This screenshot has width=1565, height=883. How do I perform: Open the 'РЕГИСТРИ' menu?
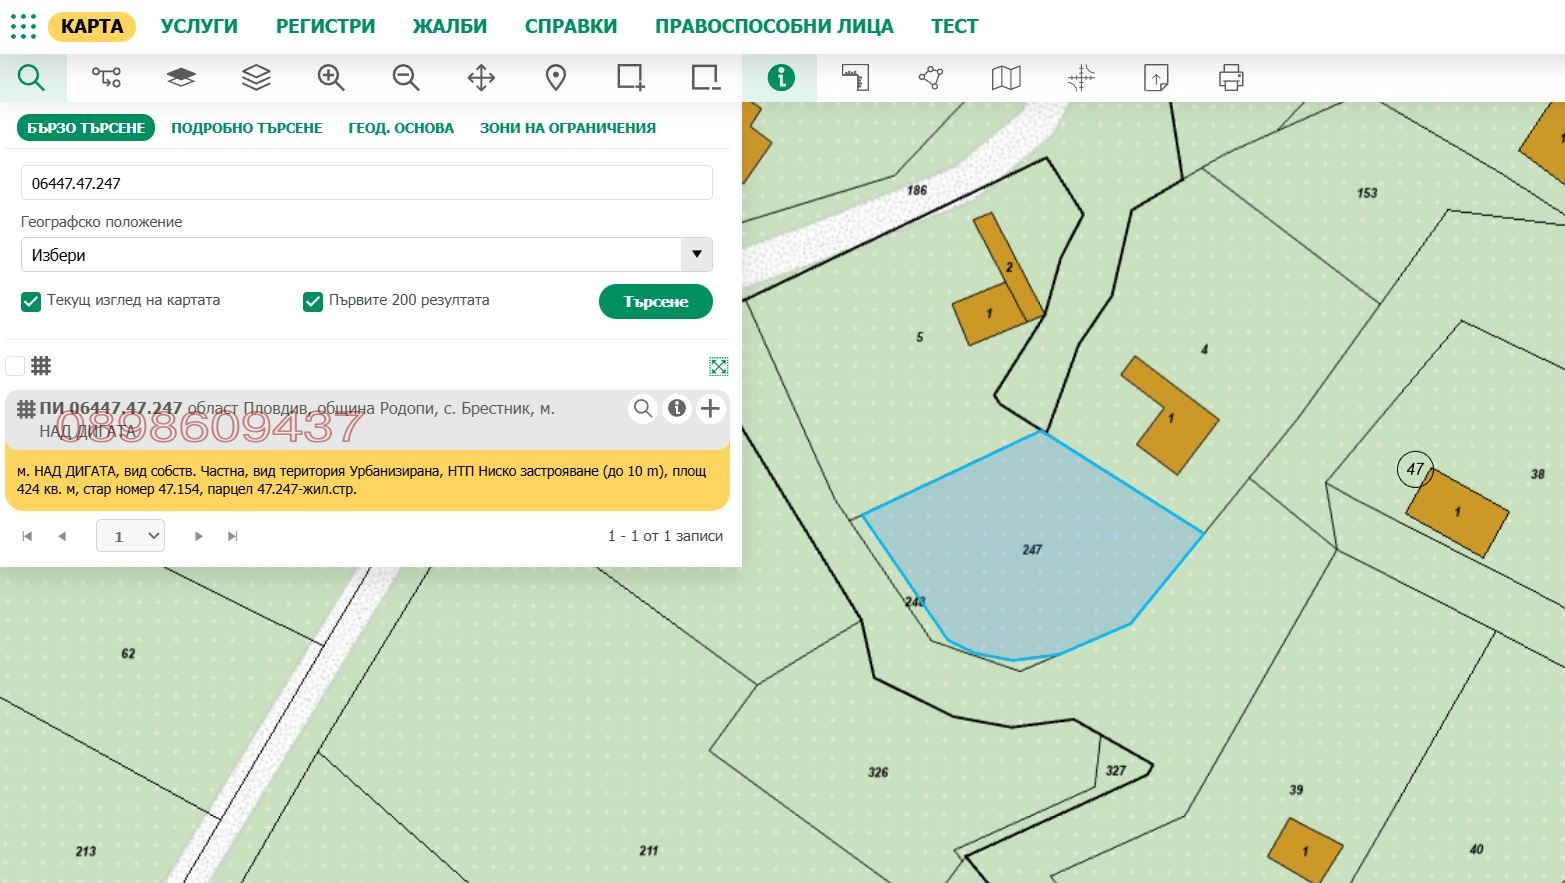pyautogui.click(x=325, y=26)
